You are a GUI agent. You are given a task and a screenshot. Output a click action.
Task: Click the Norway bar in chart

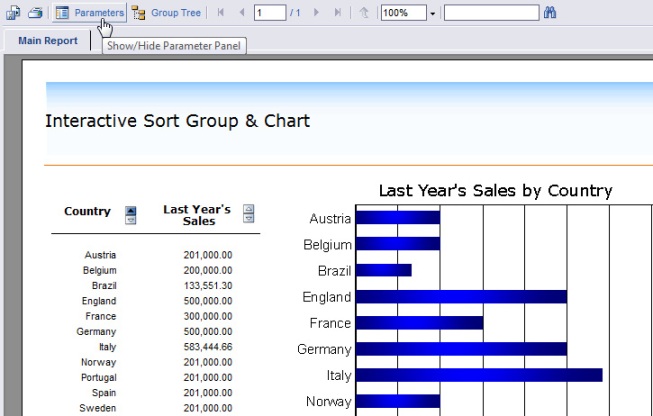pyautogui.click(x=398, y=401)
